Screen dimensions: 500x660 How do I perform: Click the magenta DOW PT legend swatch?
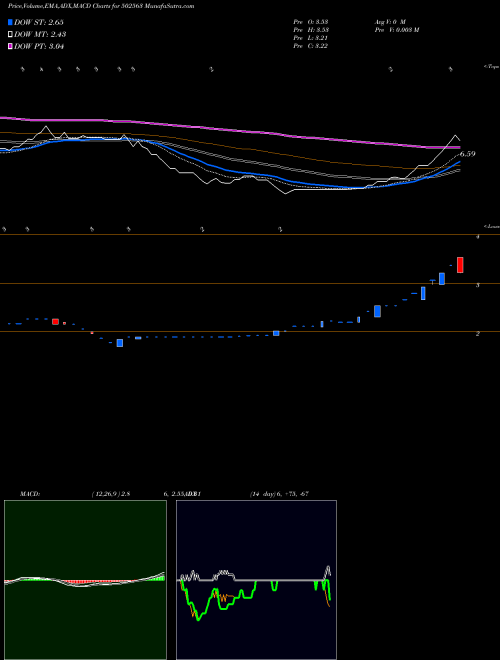click(10, 47)
